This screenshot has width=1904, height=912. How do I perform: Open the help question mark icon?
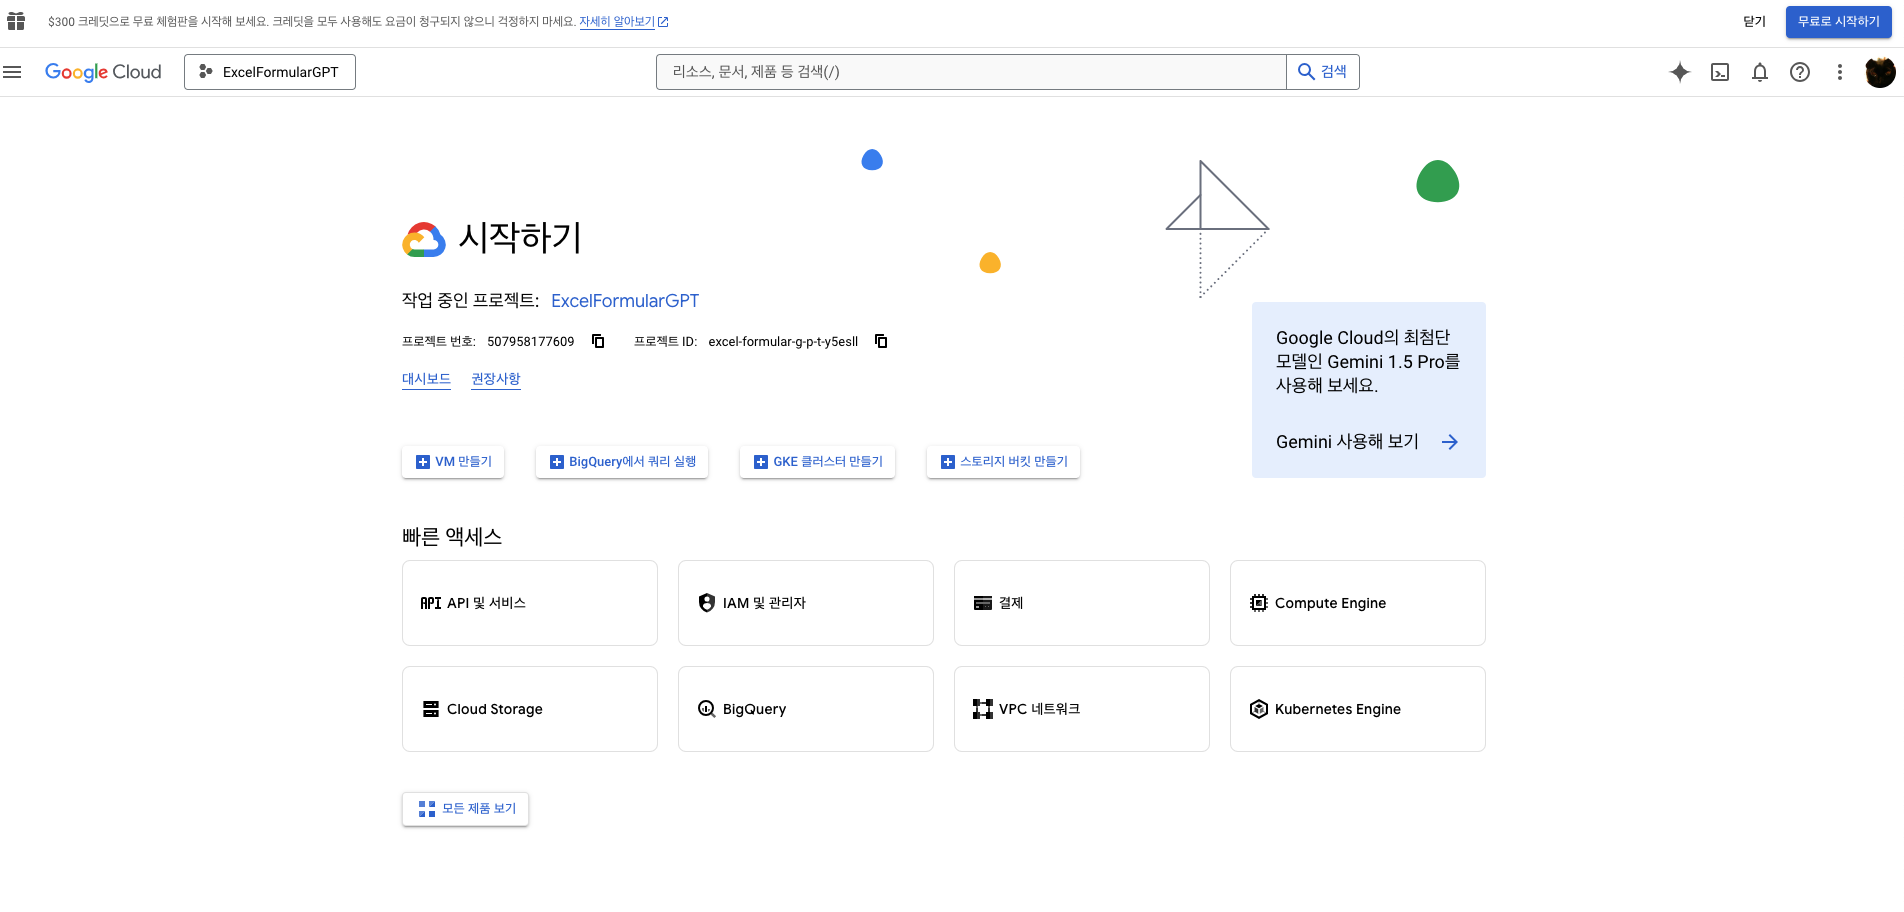[x=1800, y=72]
